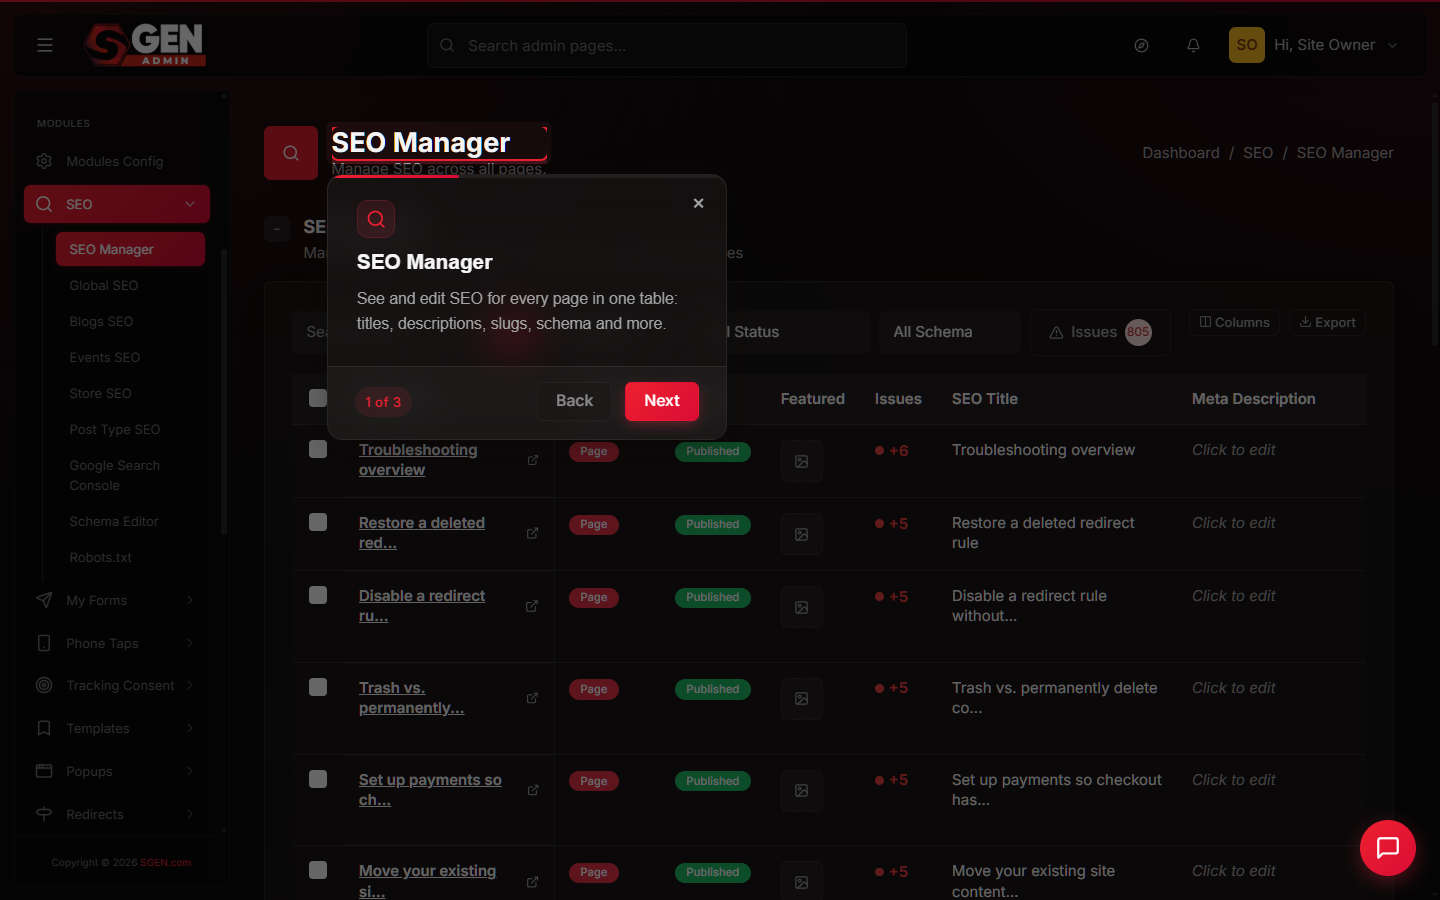Collapse section with the minus toggle button
The width and height of the screenshot is (1440, 900).
pyautogui.click(x=277, y=229)
